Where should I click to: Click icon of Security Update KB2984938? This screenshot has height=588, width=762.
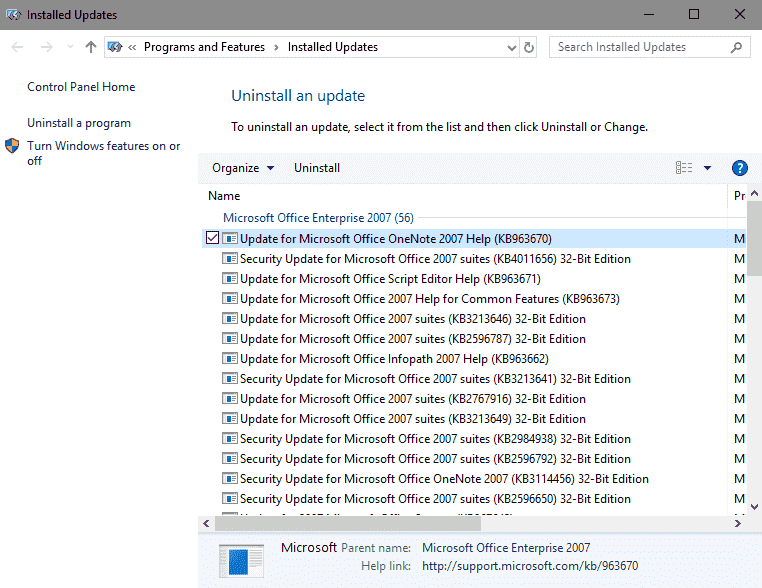click(230, 438)
